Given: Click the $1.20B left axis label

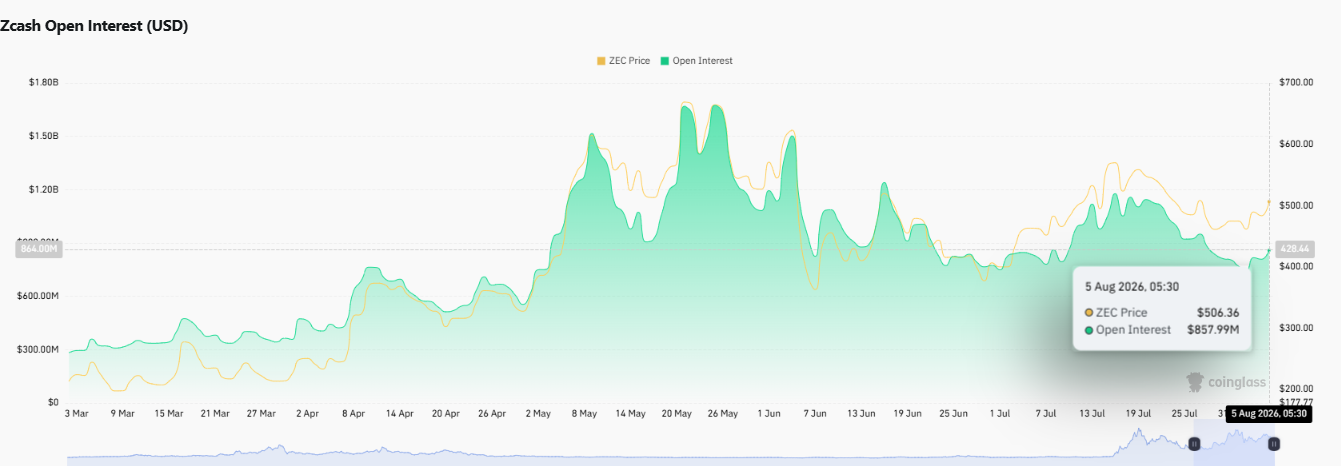Looking at the screenshot, I should [44, 189].
